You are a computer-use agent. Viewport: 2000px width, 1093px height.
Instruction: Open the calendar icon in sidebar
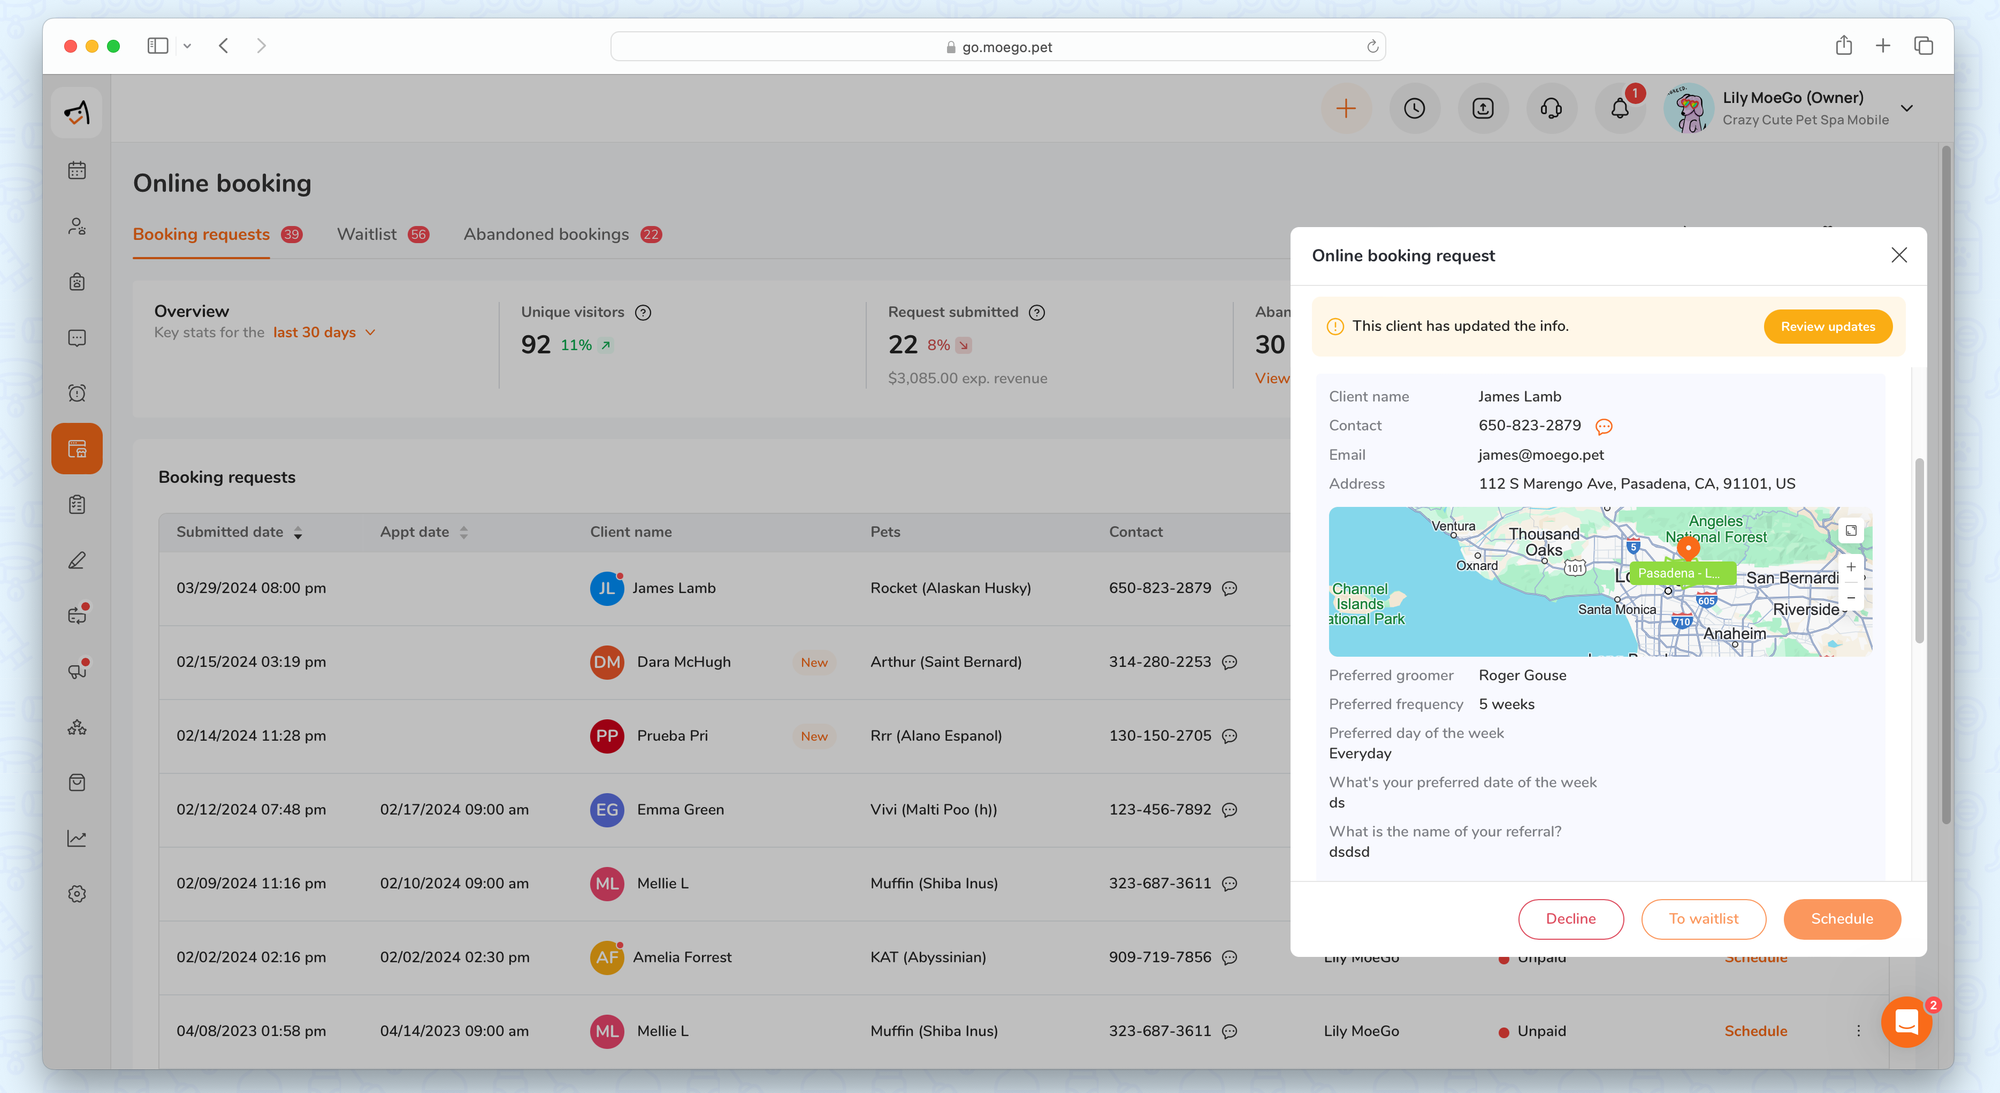coord(77,171)
